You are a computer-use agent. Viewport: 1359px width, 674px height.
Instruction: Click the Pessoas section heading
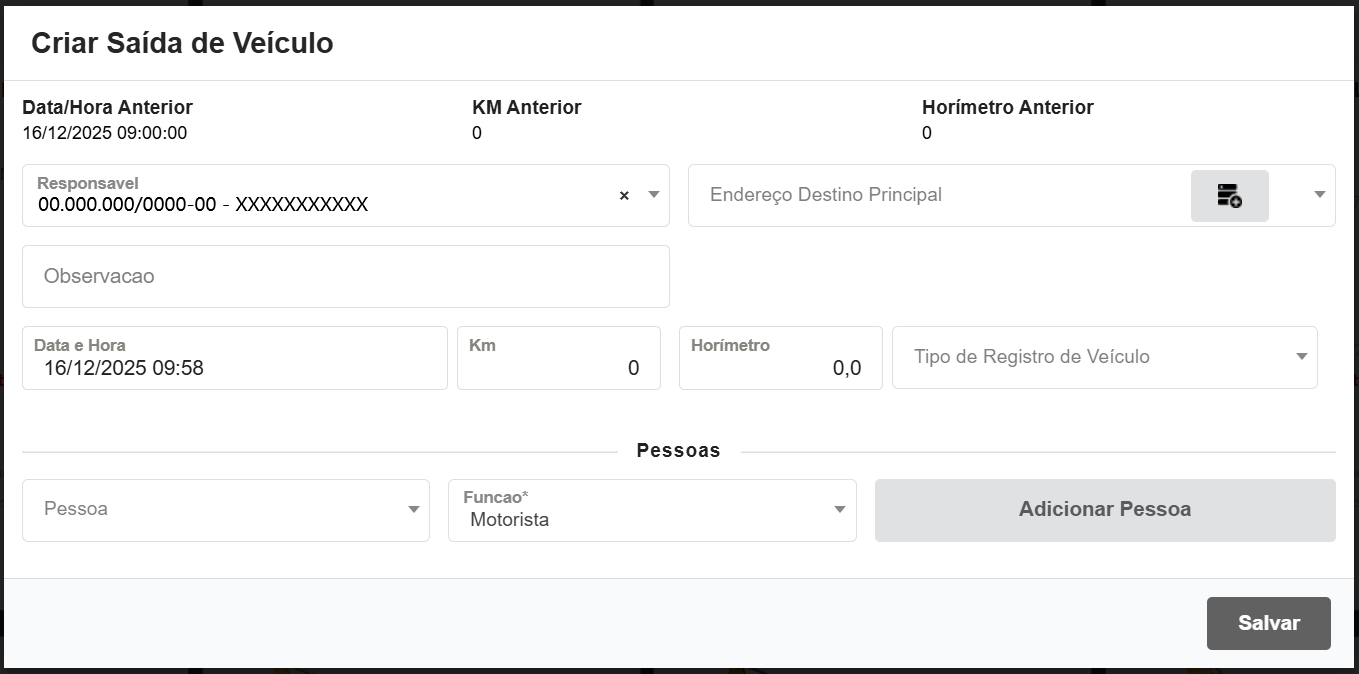[678, 451]
